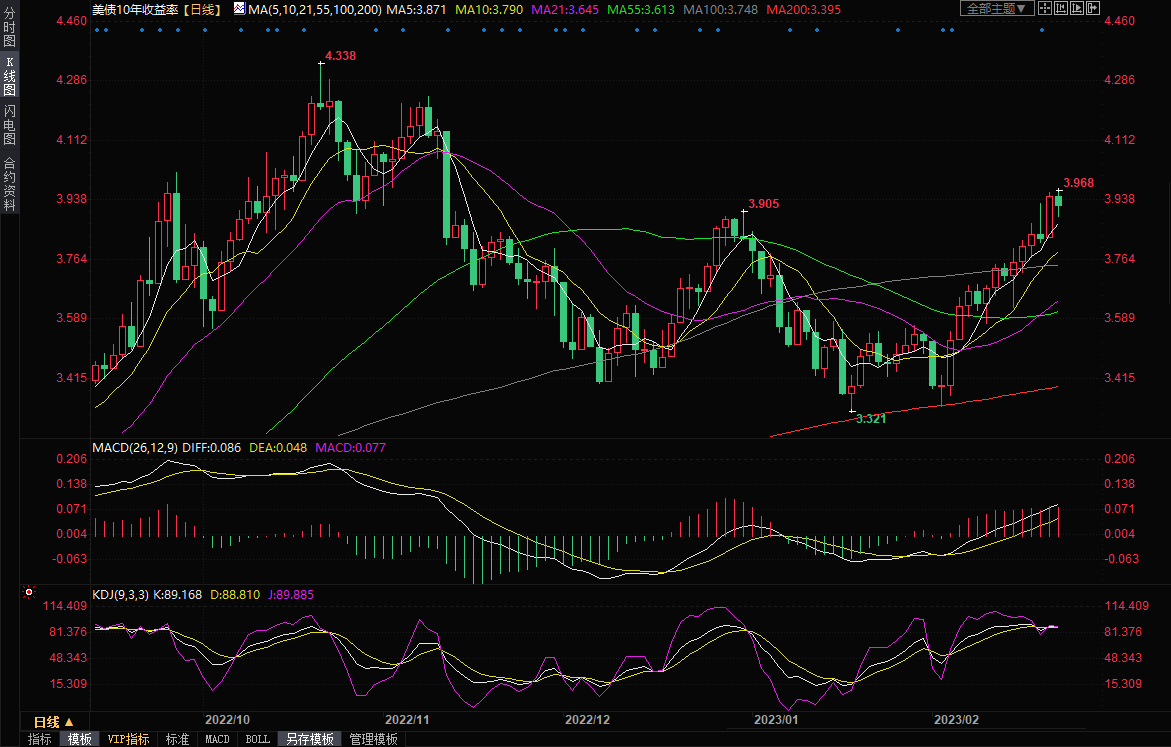The height and width of the screenshot is (747, 1171).
Task: Select the K线图 sidebar tab
Action: [x=9, y=75]
